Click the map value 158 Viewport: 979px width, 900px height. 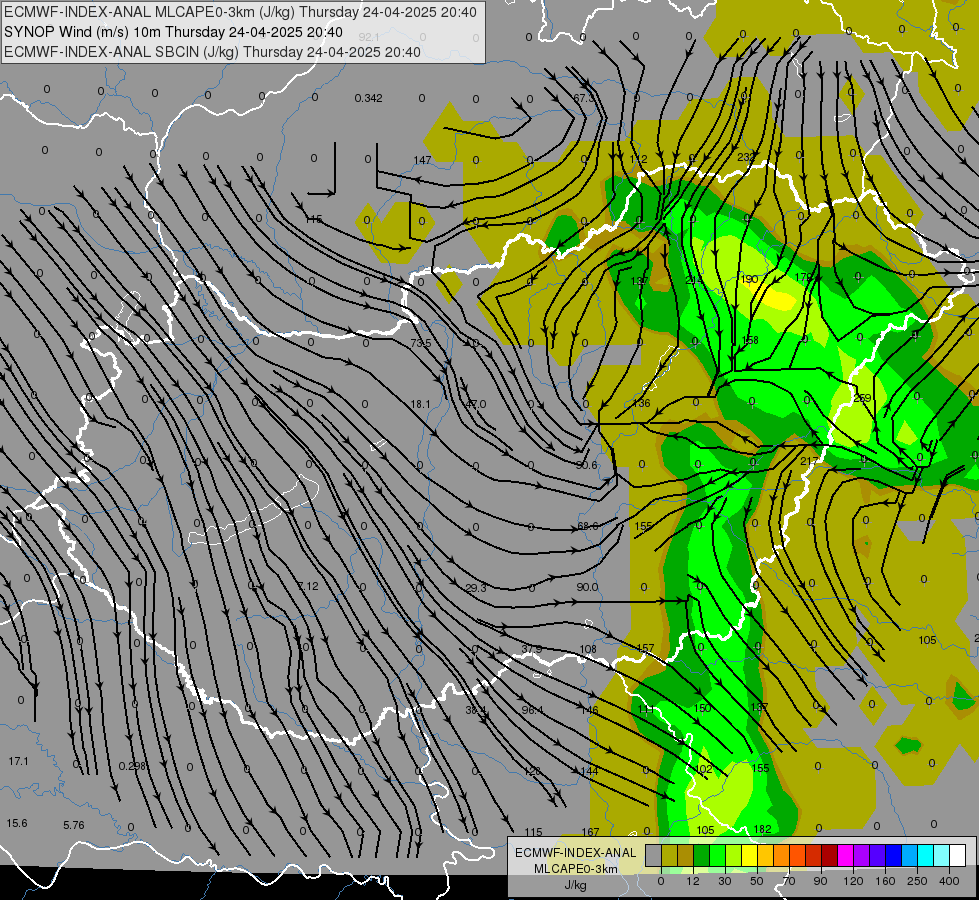[750, 340]
